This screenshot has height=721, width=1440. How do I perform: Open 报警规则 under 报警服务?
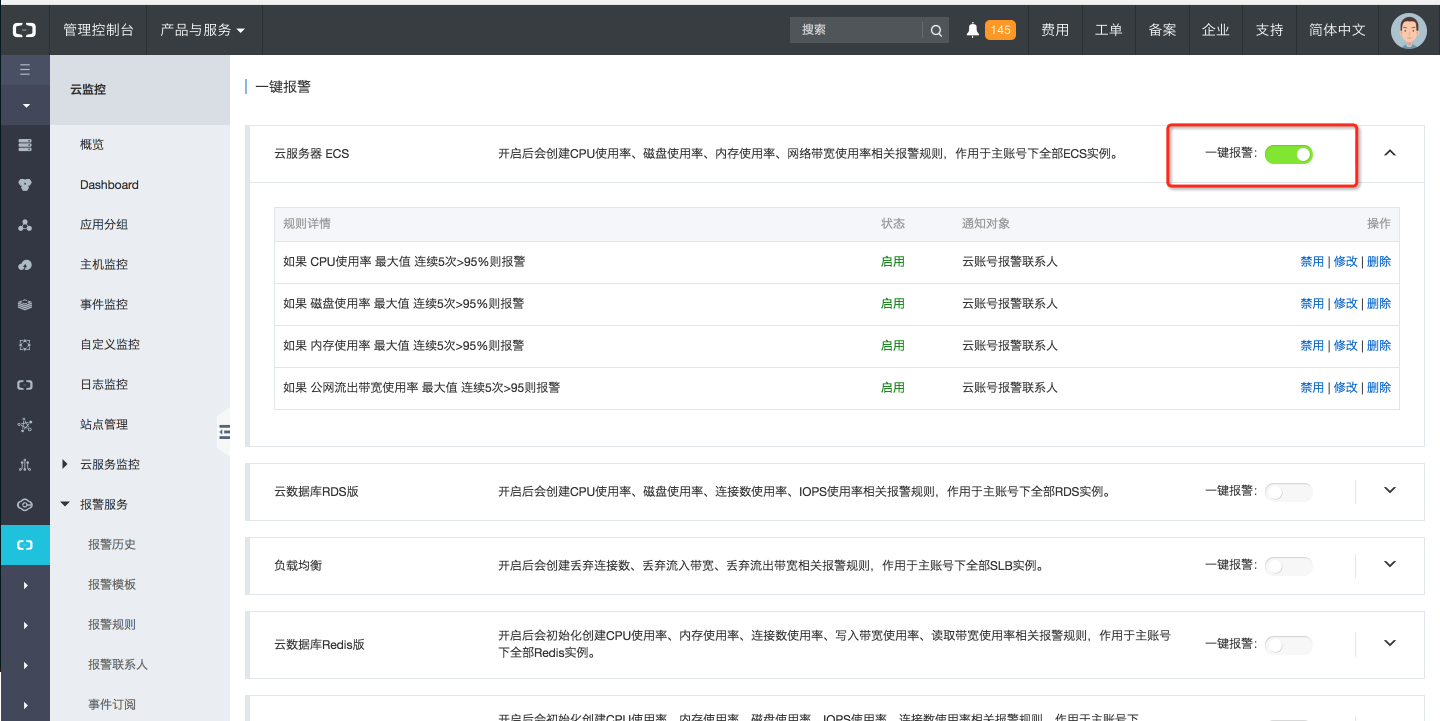[x=112, y=625]
